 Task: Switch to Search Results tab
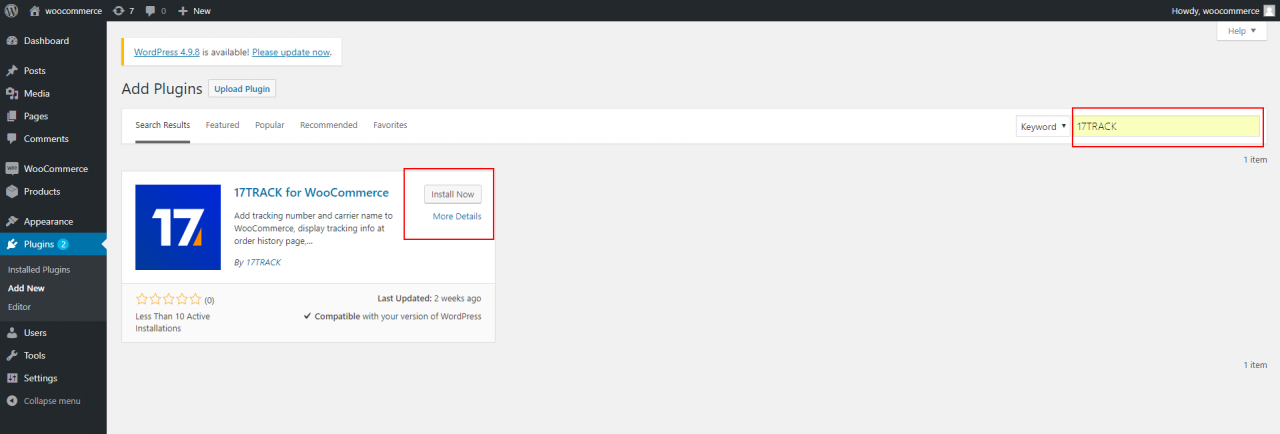163,125
